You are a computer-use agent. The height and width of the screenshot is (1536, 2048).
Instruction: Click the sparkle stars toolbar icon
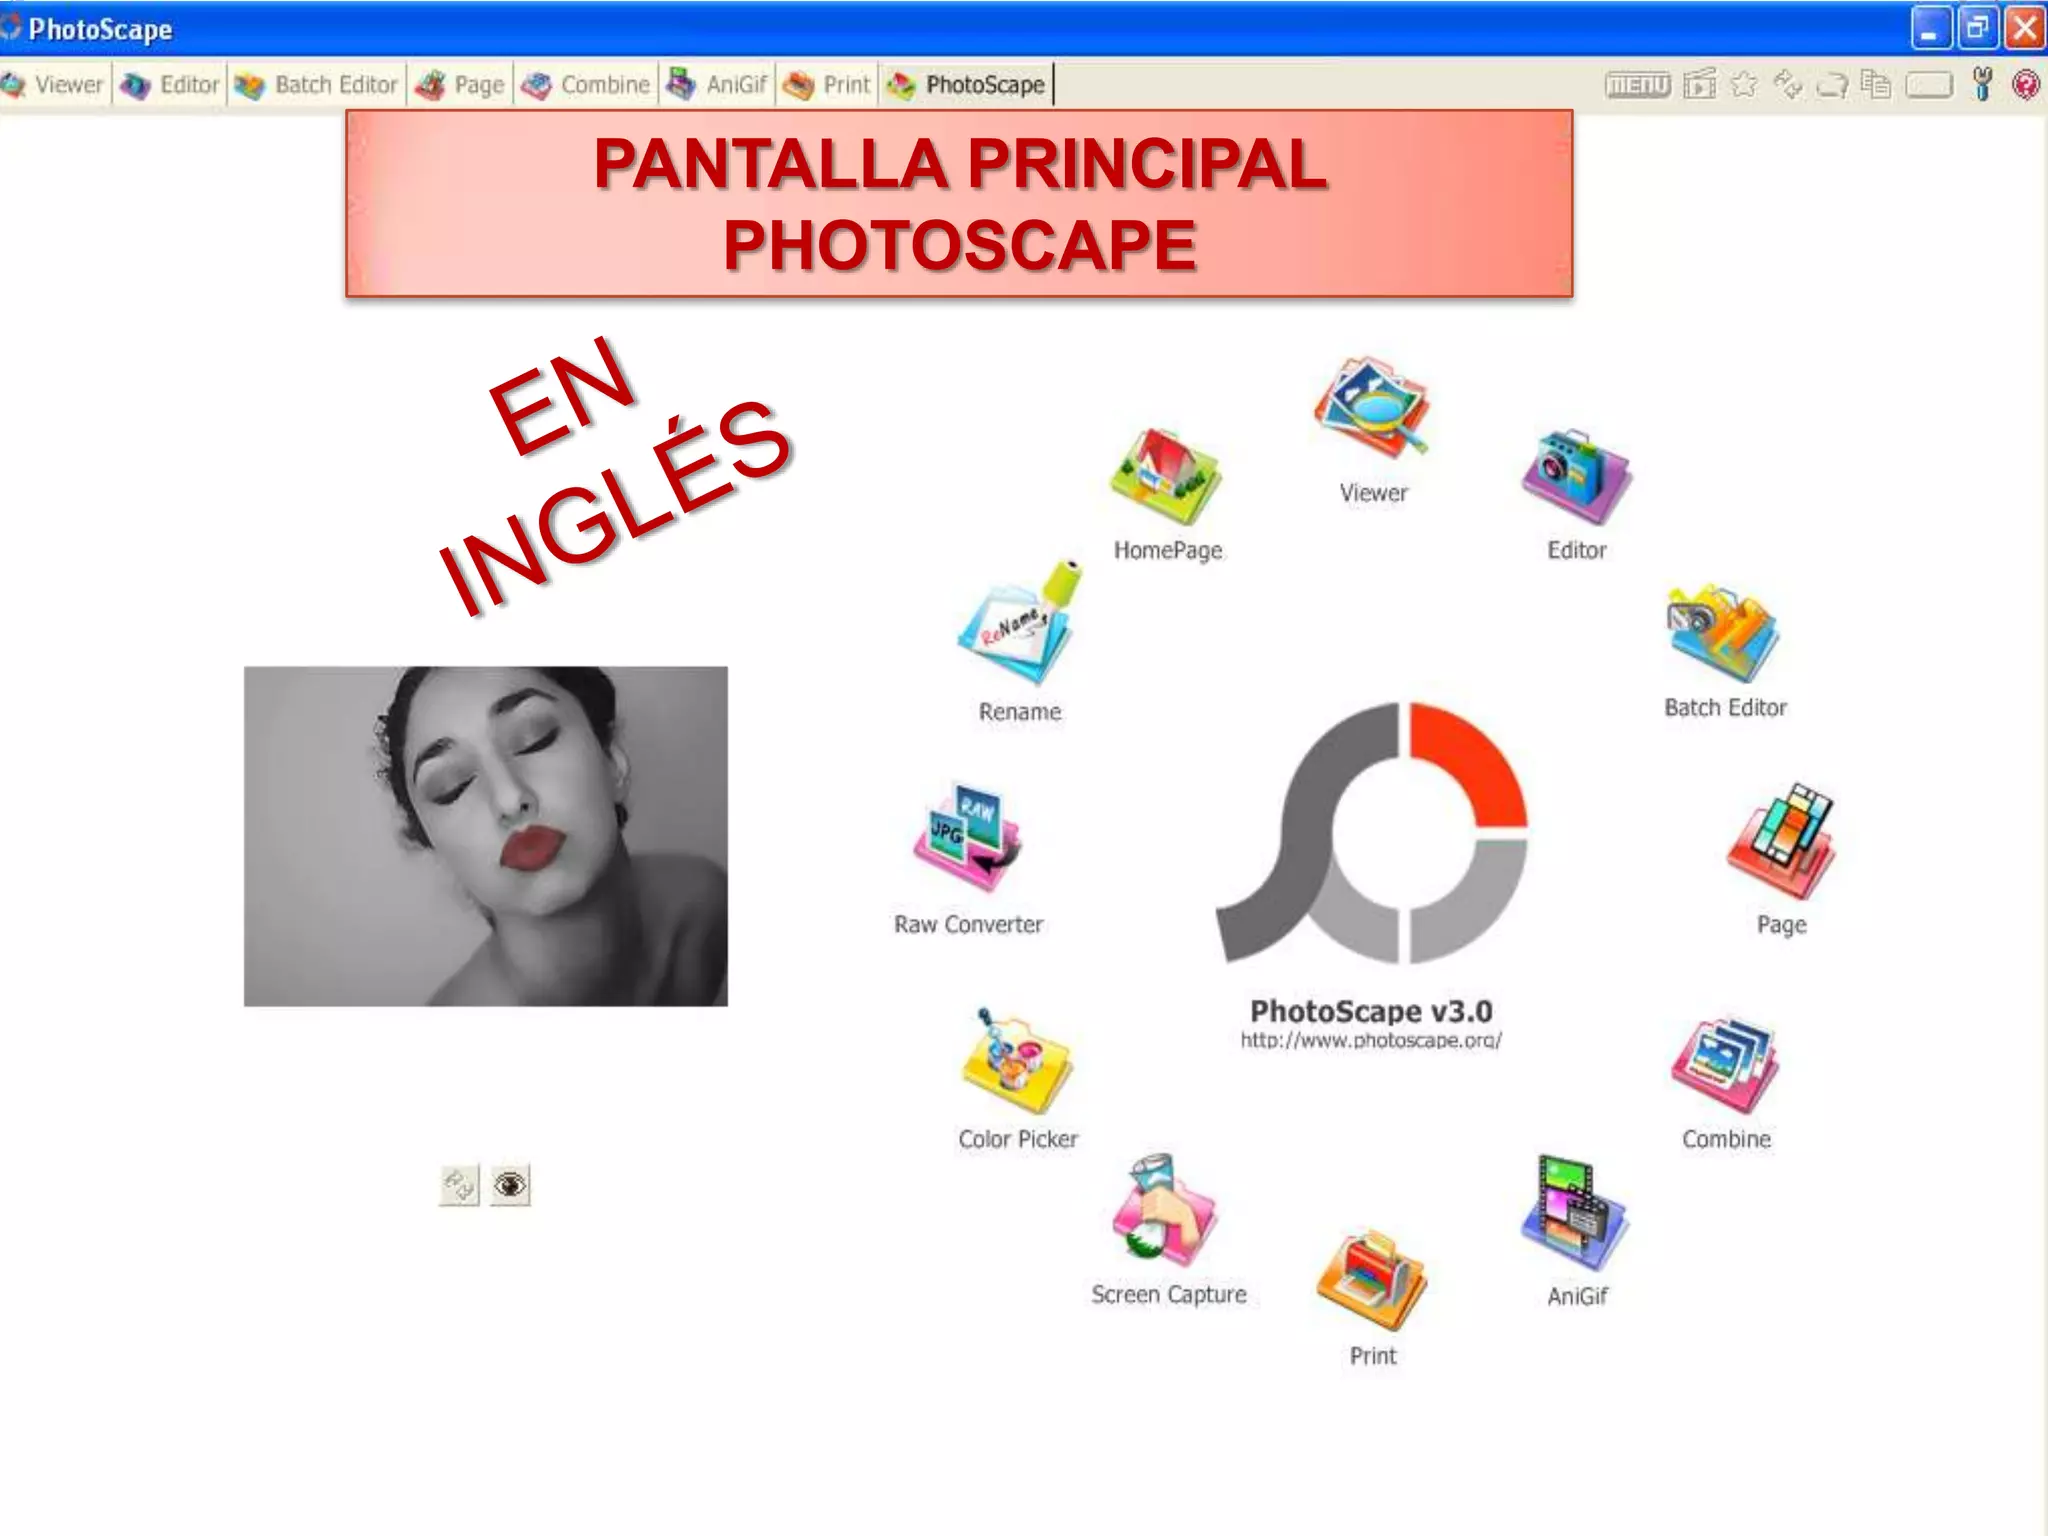click(1787, 85)
